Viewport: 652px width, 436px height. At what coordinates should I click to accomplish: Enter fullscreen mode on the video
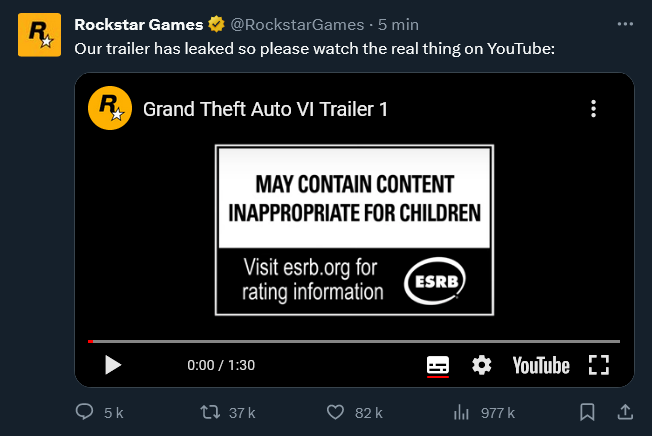coord(598,365)
